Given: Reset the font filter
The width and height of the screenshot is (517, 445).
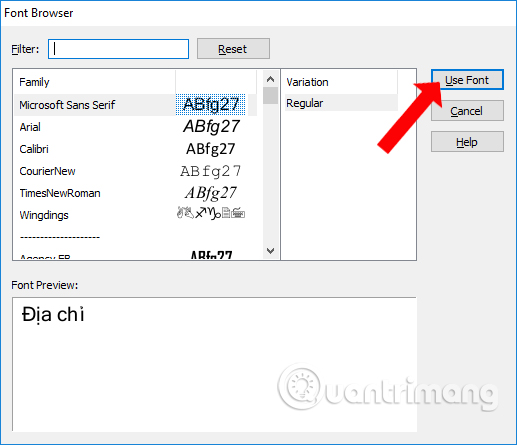Looking at the screenshot, I should click(x=233, y=49).
